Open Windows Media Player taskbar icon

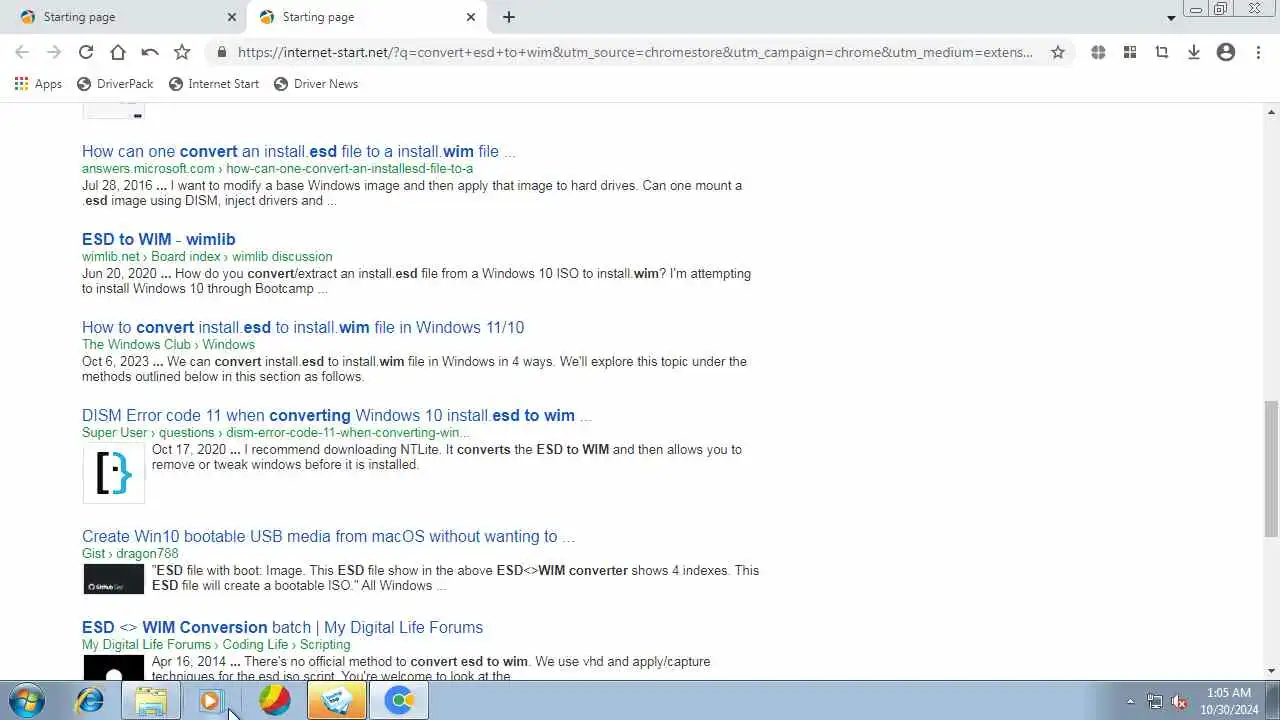pyautogui.click(x=211, y=701)
